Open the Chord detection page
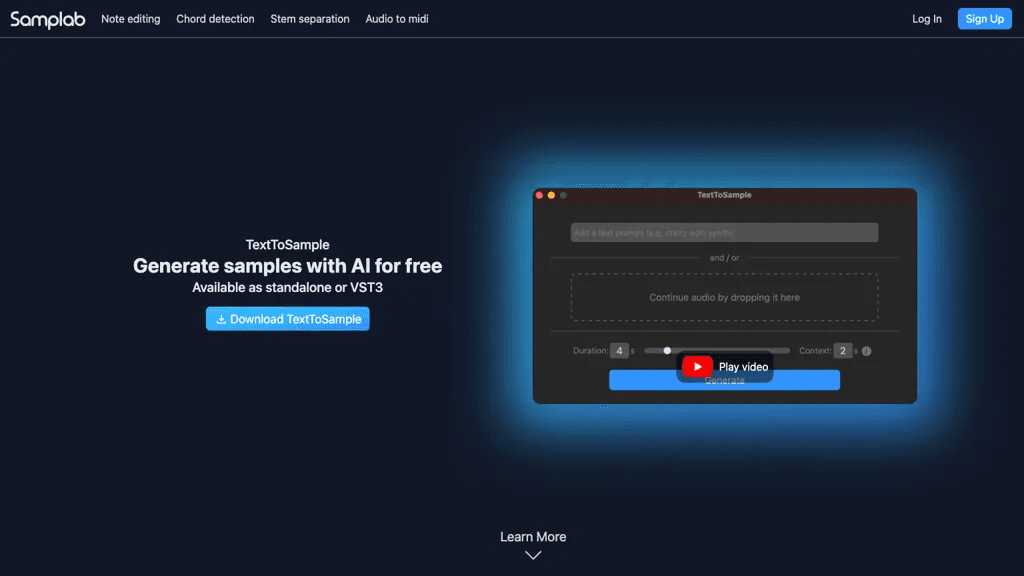 coord(215,19)
